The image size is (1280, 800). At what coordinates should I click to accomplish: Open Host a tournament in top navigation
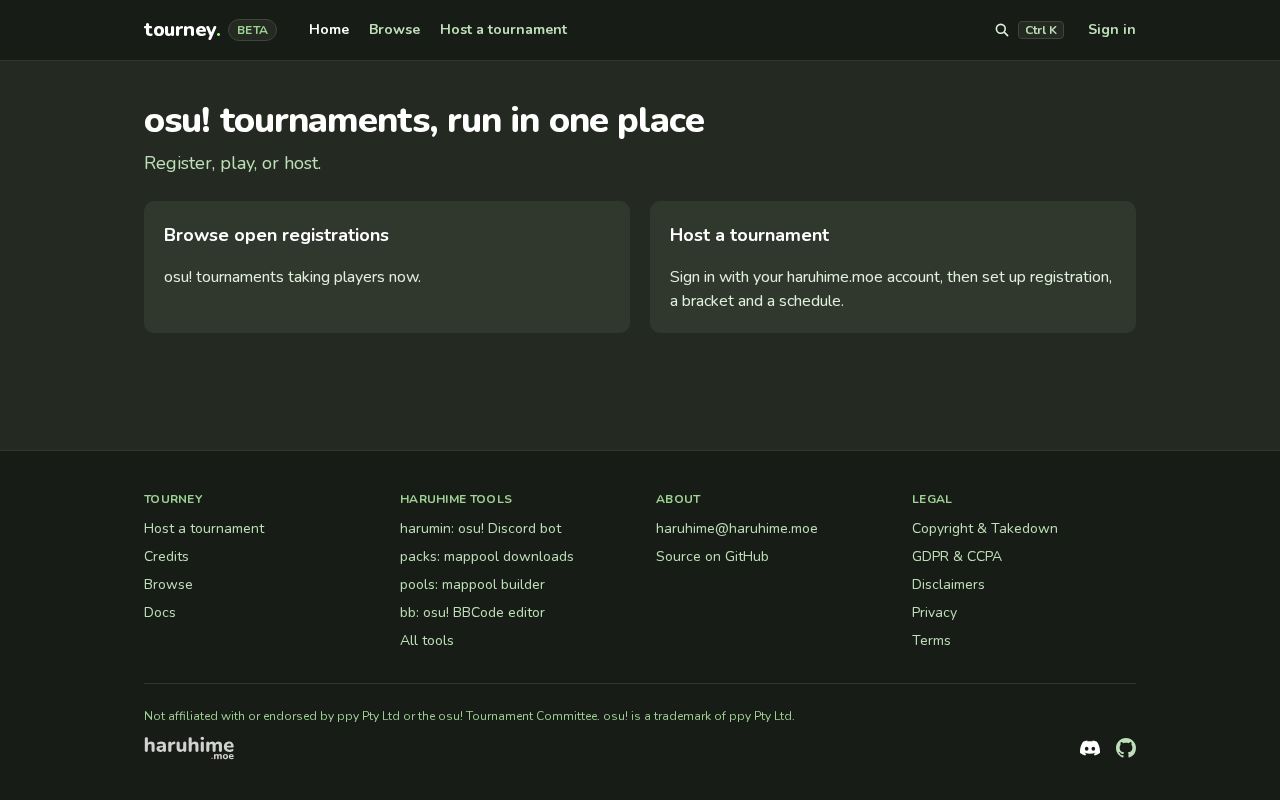click(503, 30)
